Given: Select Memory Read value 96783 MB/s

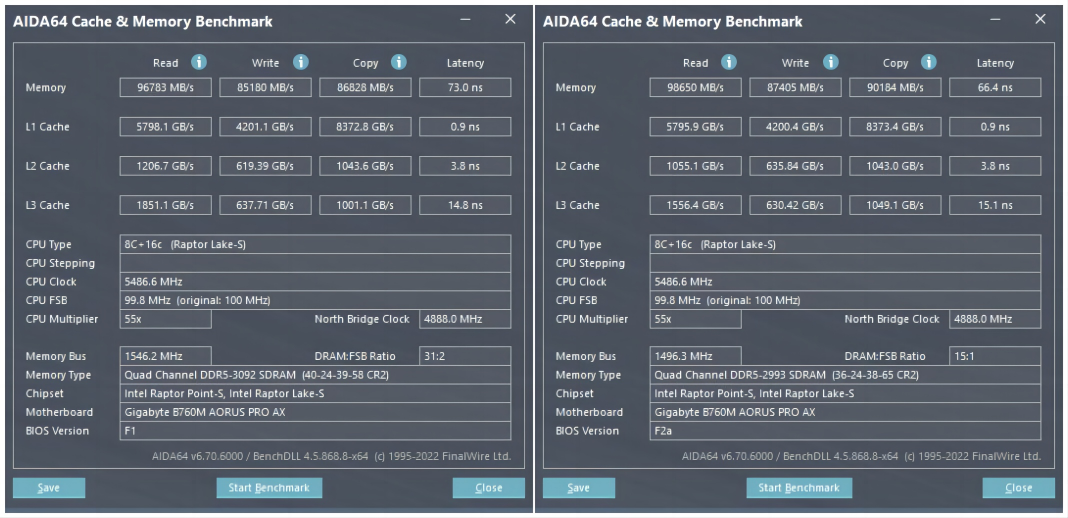Looking at the screenshot, I should [166, 87].
